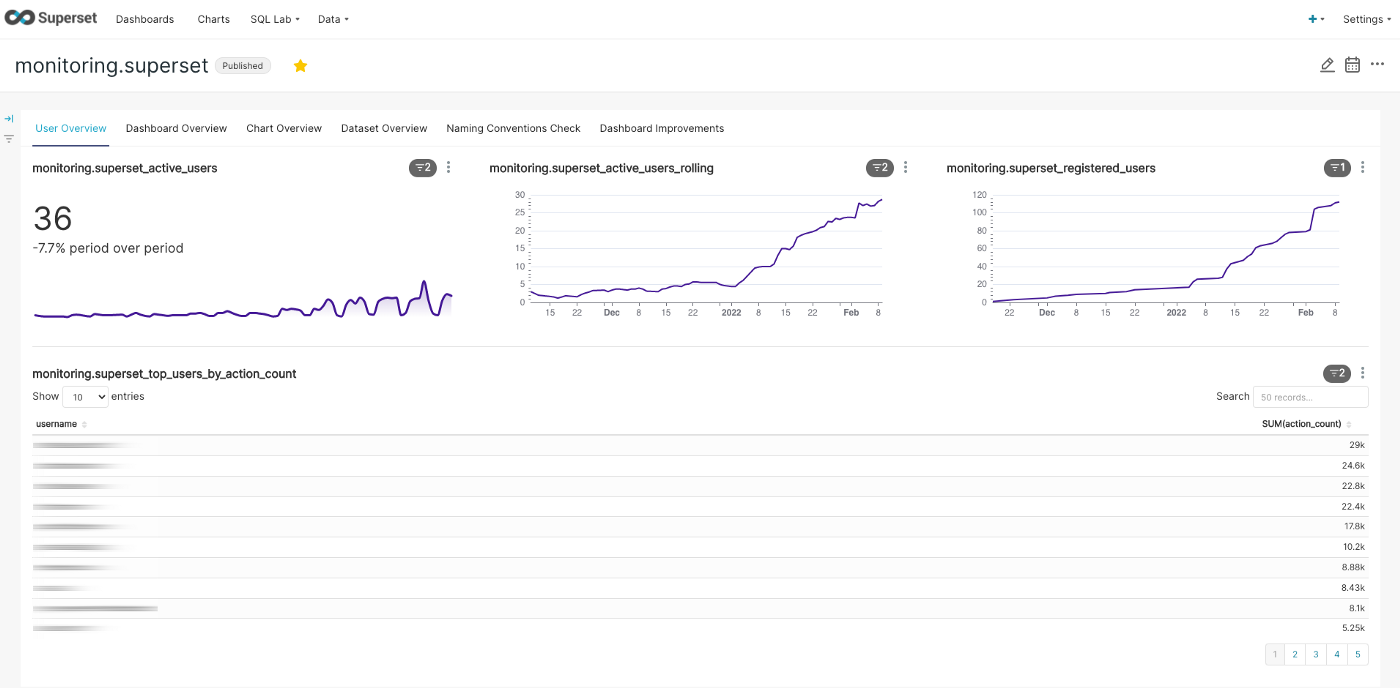Open the Naming Conventions Check tab
1400x688 pixels.
[513, 128]
